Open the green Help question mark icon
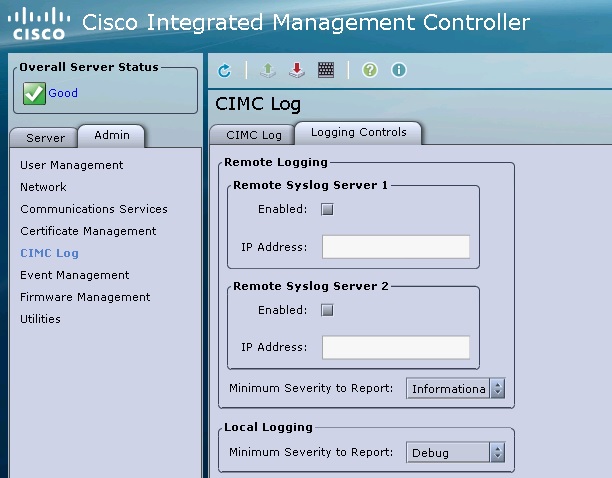 [x=370, y=70]
